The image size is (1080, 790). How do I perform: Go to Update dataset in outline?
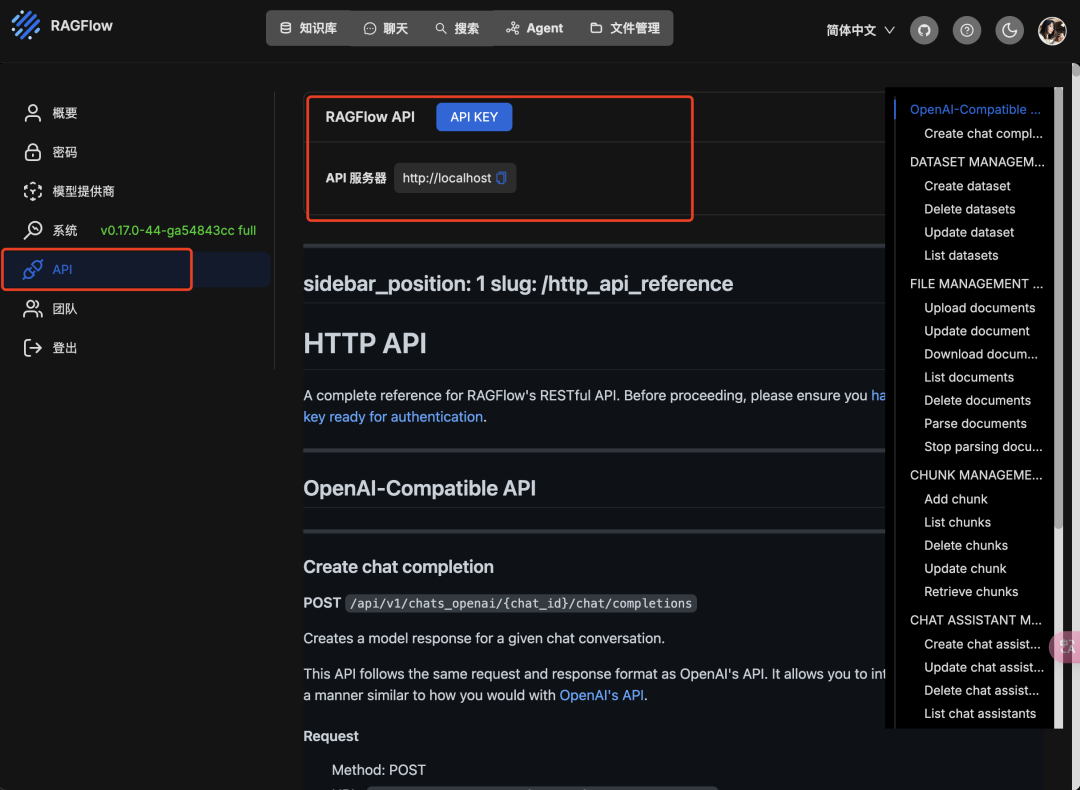click(x=968, y=232)
